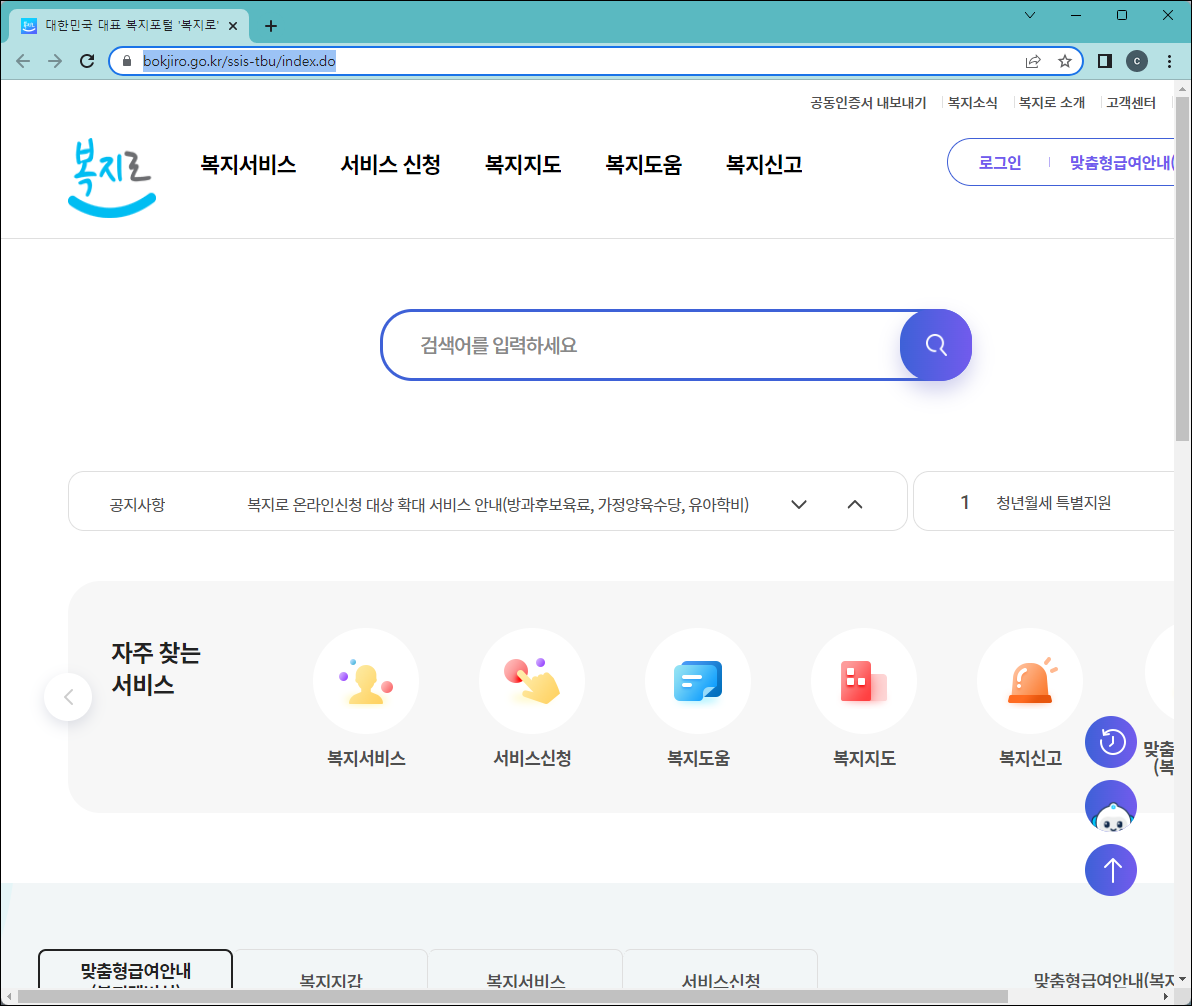Click the previous arrow on 자주 찾는 서비스 carousel
This screenshot has height=1006, width=1192.
click(68, 696)
